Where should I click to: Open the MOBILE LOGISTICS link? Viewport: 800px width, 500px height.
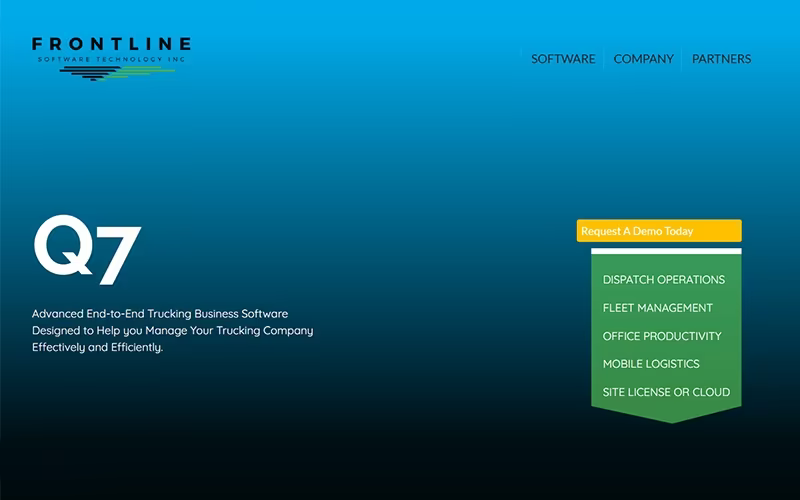[x=651, y=364]
